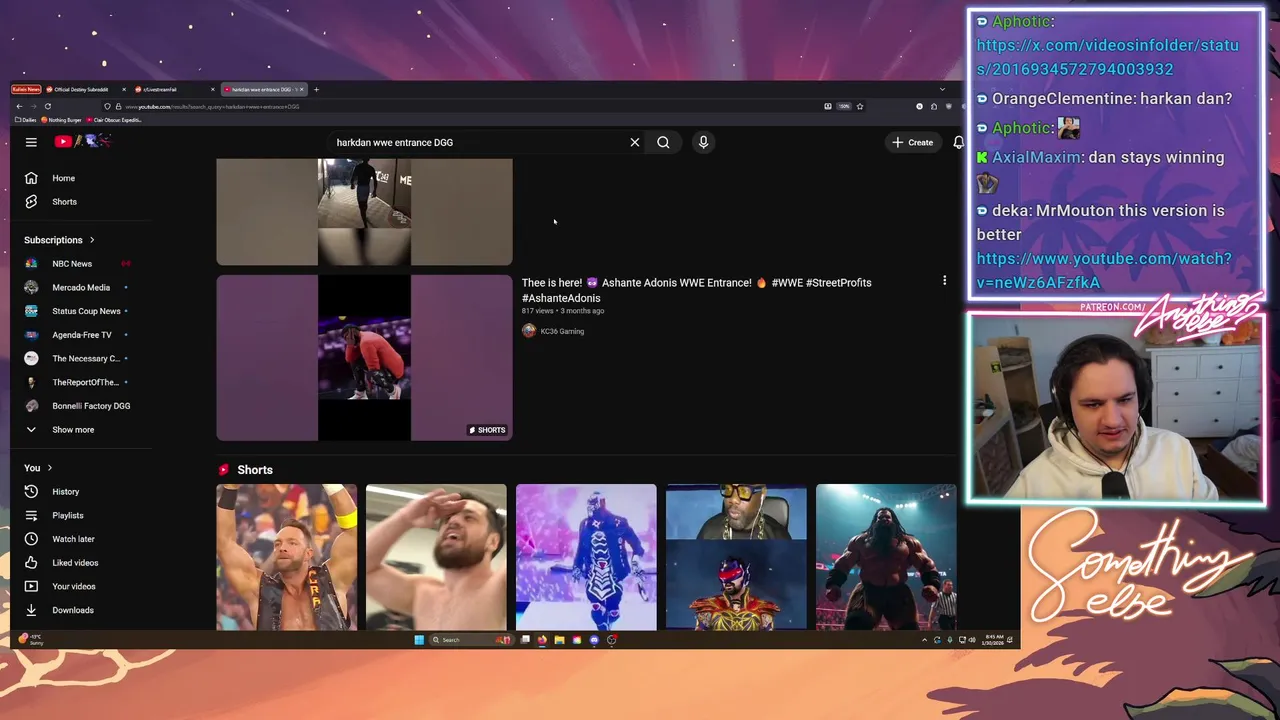Open the x.com link in chat
This screenshot has width=1280, height=720.
tap(1107, 57)
